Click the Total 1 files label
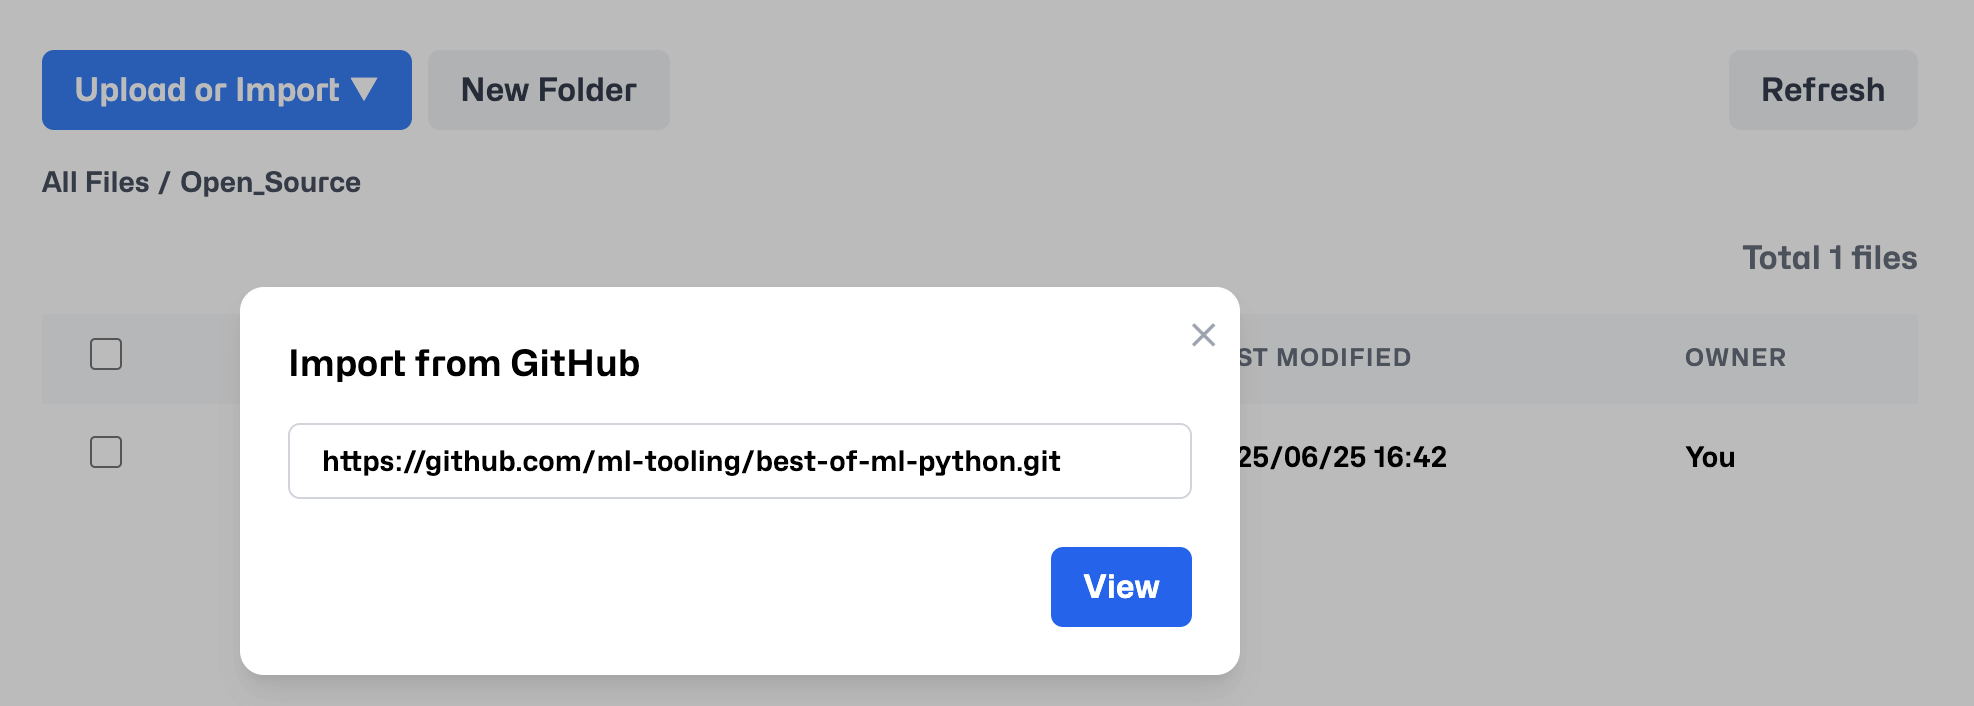1974x706 pixels. pos(1829,258)
